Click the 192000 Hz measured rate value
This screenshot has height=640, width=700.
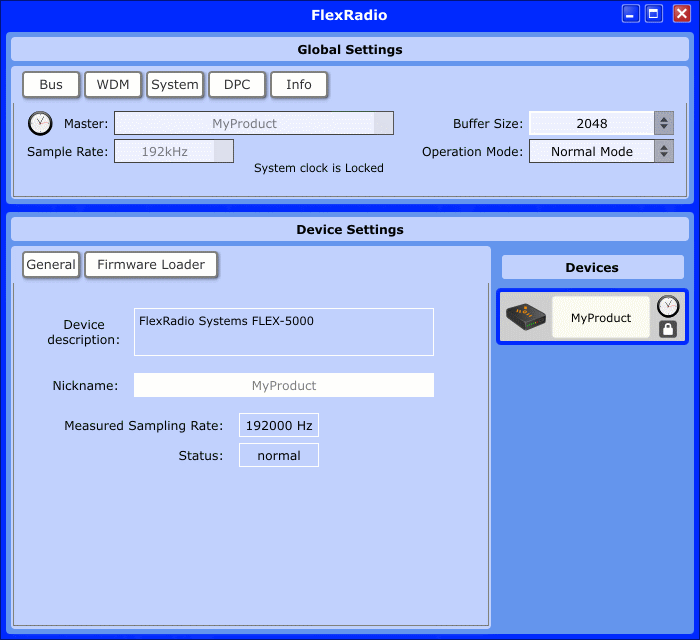pyautogui.click(x=279, y=425)
